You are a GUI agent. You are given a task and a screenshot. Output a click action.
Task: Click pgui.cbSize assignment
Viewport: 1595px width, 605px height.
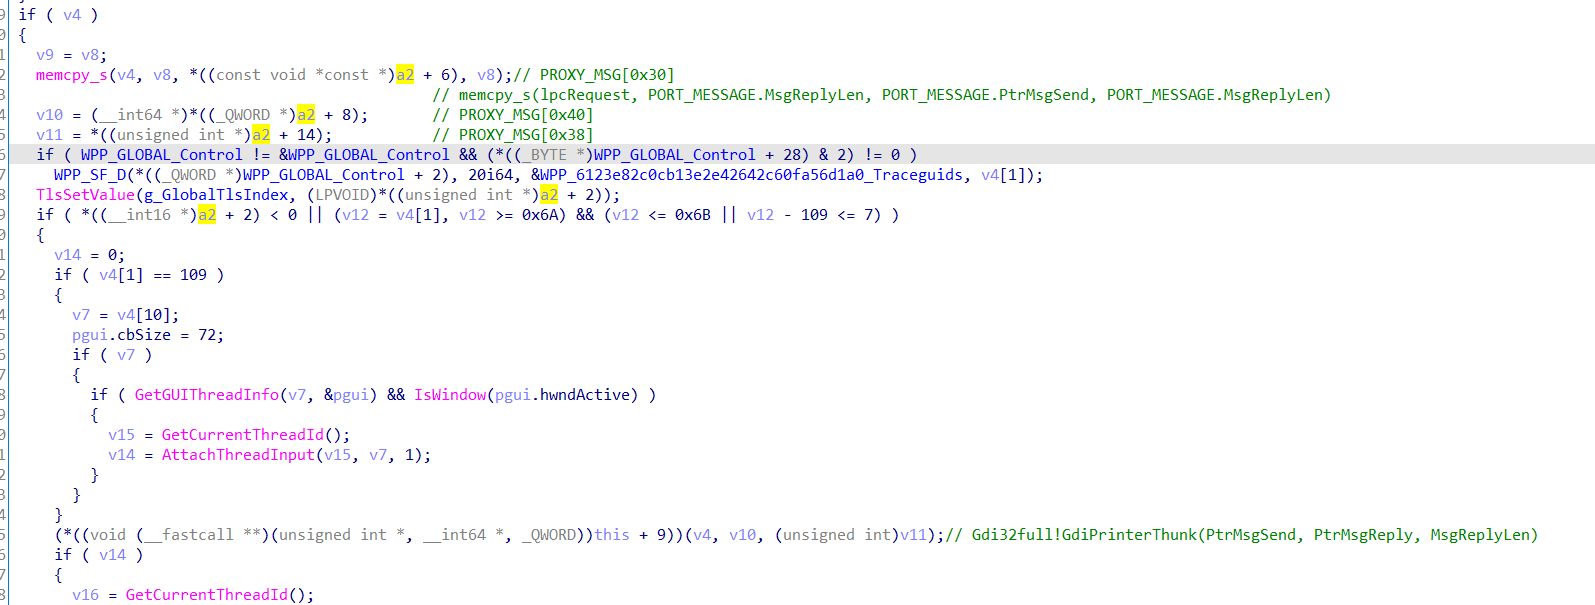tap(148, 335)
